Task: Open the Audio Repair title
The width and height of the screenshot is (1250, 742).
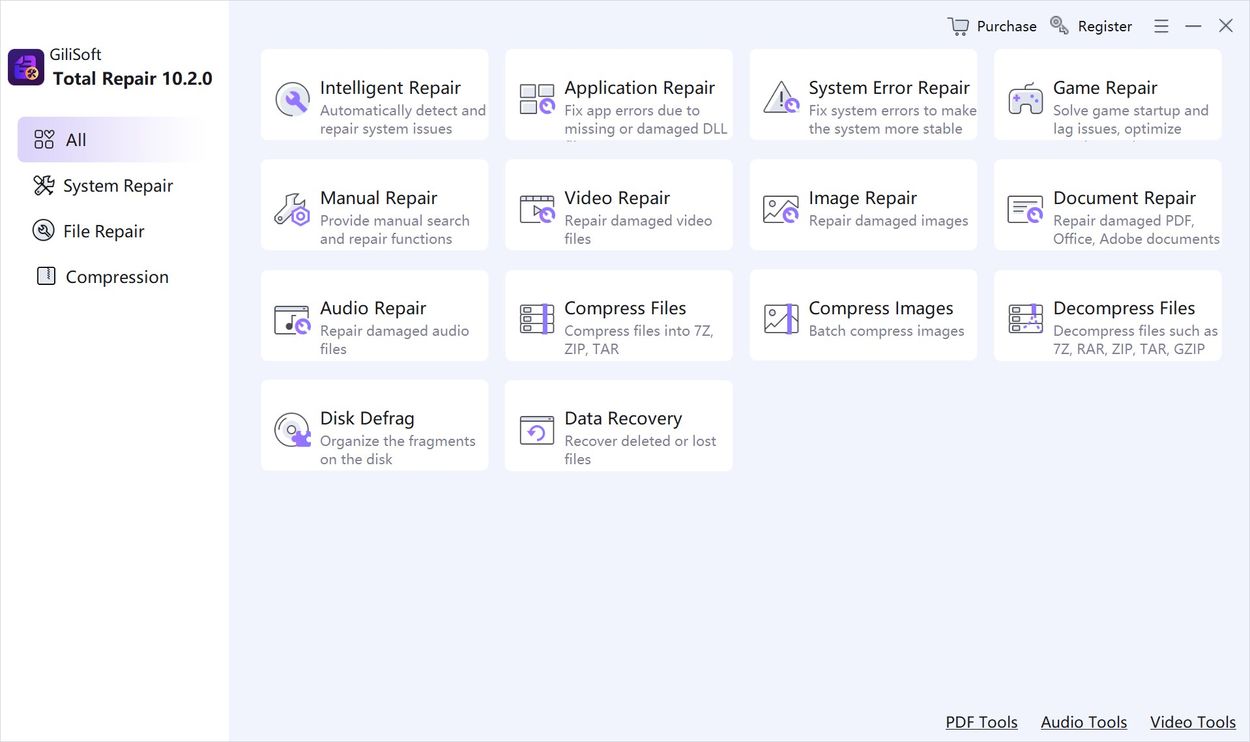Action: [373, 308]
